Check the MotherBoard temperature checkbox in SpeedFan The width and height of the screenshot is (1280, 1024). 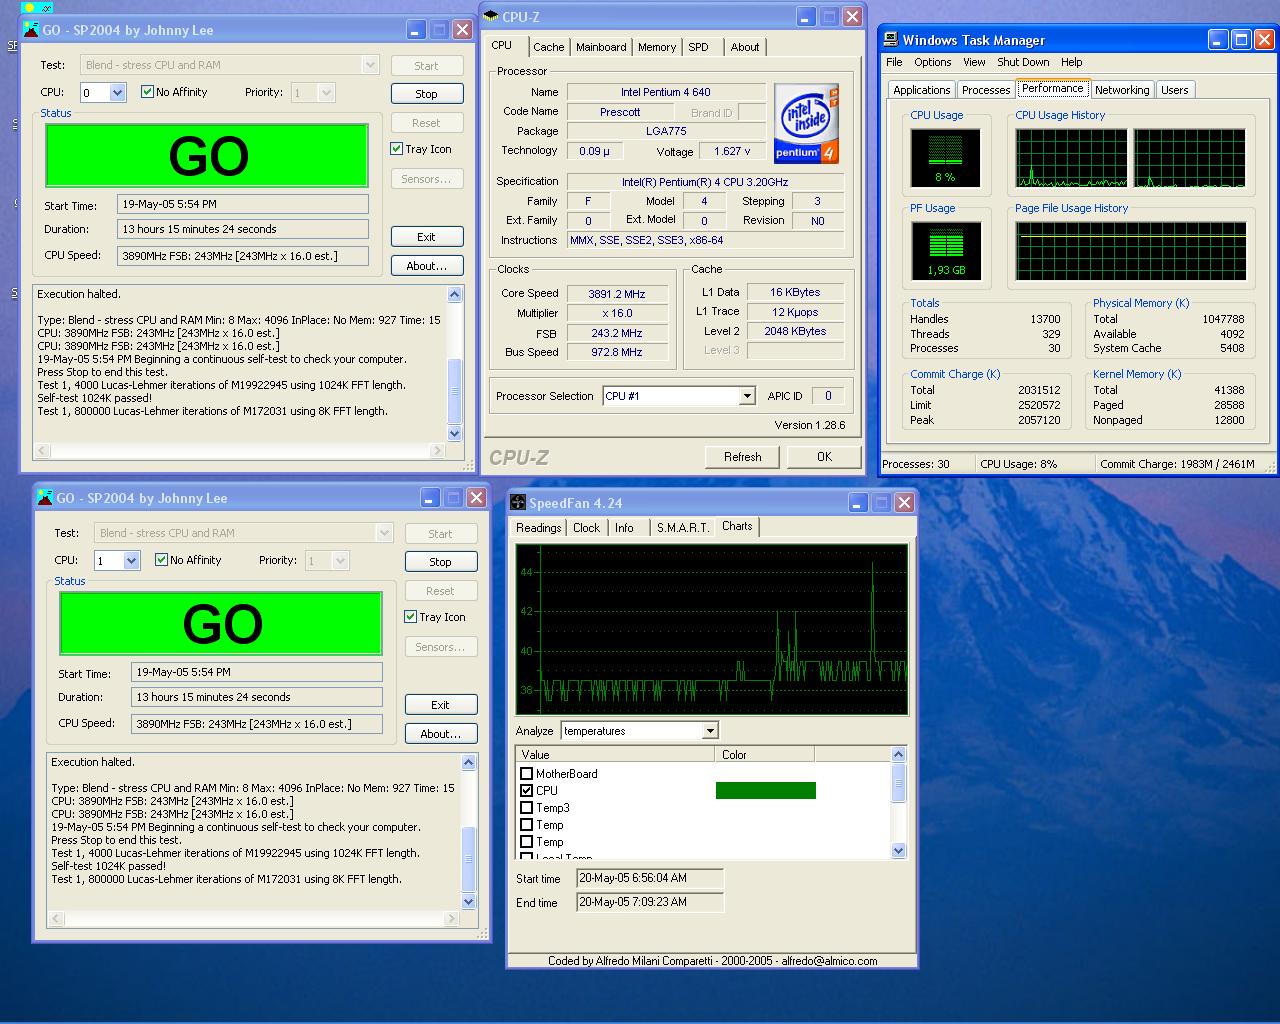[527, 774]
